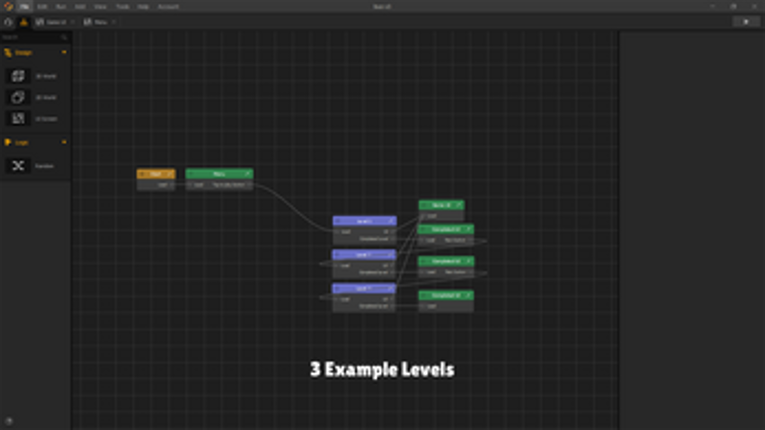This screenshot has width=765, height=430.
Task: Open the Tools menu
Action: 122,6
